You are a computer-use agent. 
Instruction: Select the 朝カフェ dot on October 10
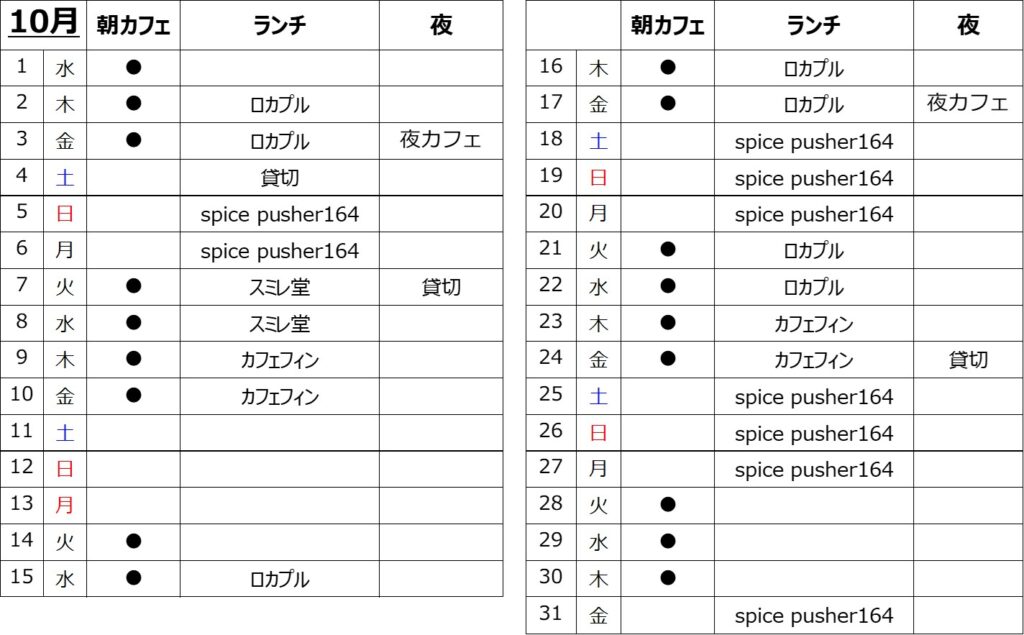pyautogui.click(x=134, y=396)
